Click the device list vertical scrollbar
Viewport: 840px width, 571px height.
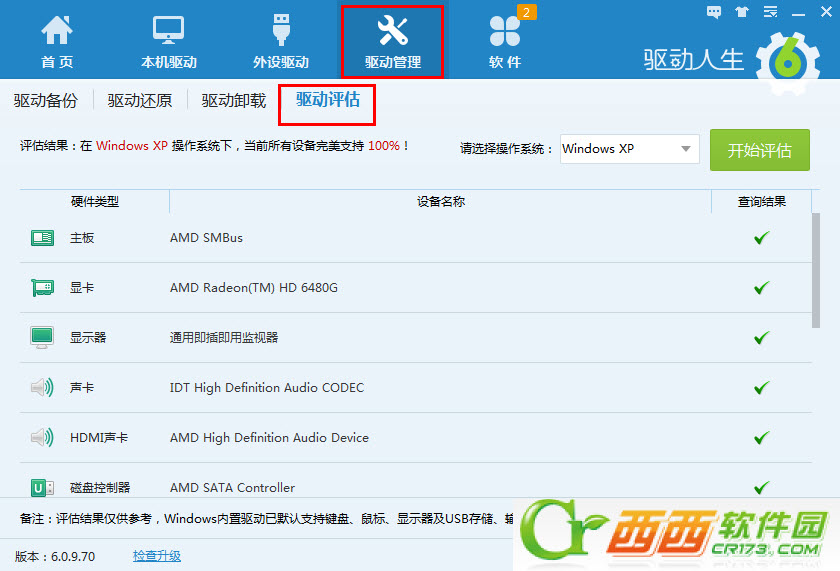816,271
